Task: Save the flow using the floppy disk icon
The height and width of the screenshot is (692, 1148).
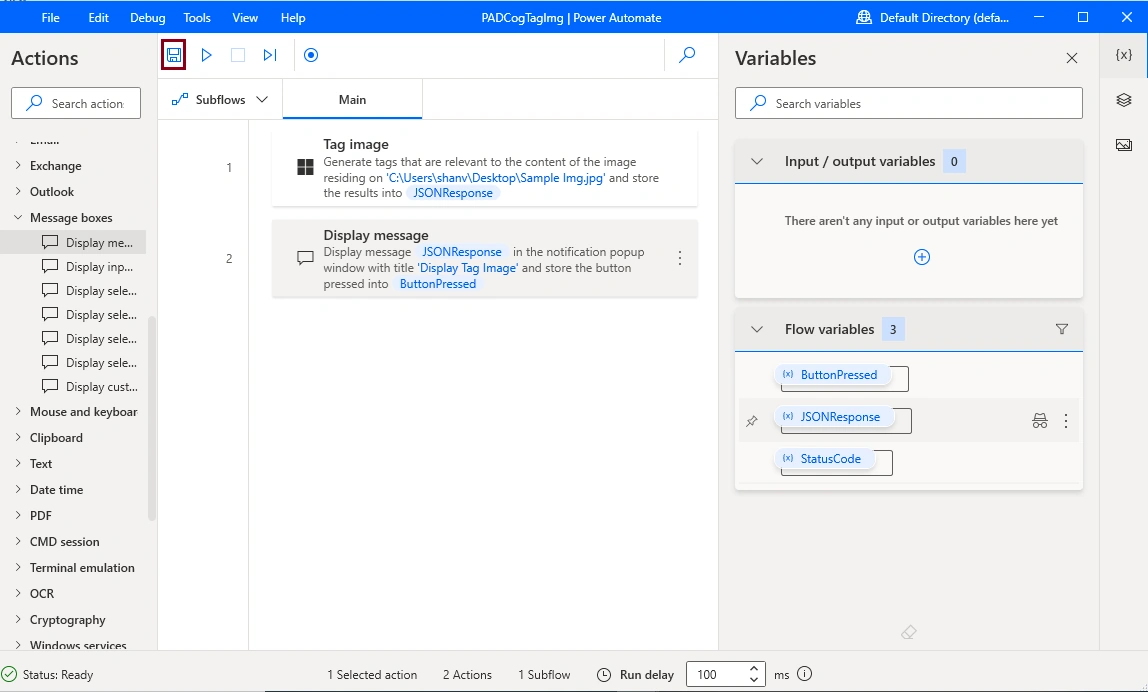Action: point(174,55)
